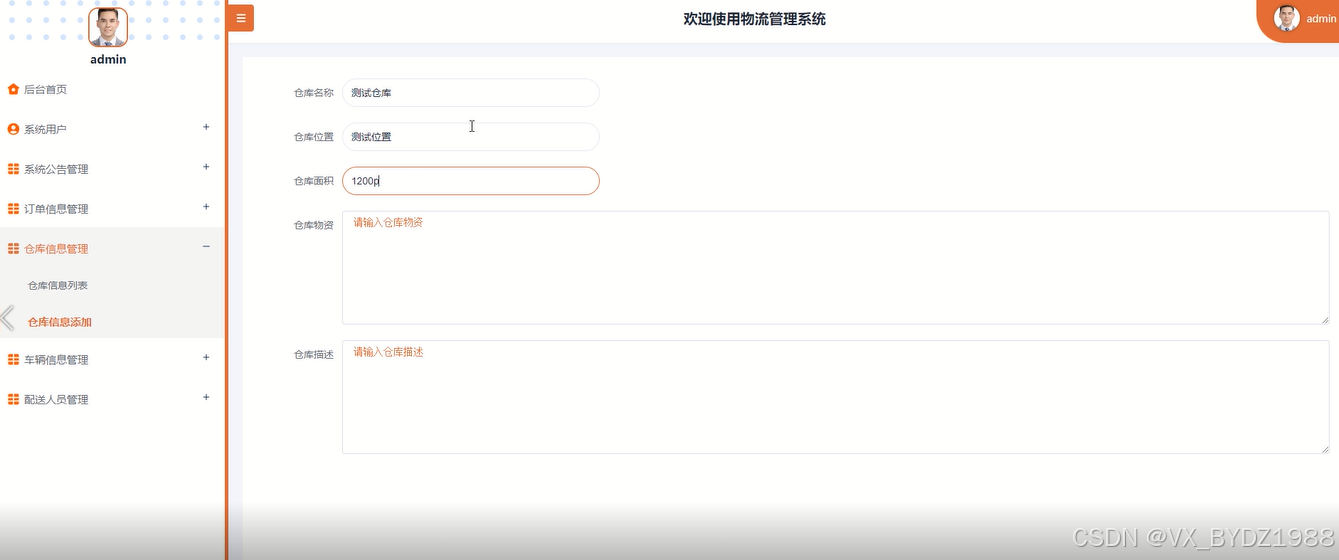Viewport: 1339px width, 560px height.
Task: Expand 车辆信息管理 with its plus sign
Action: coord(206,357)
